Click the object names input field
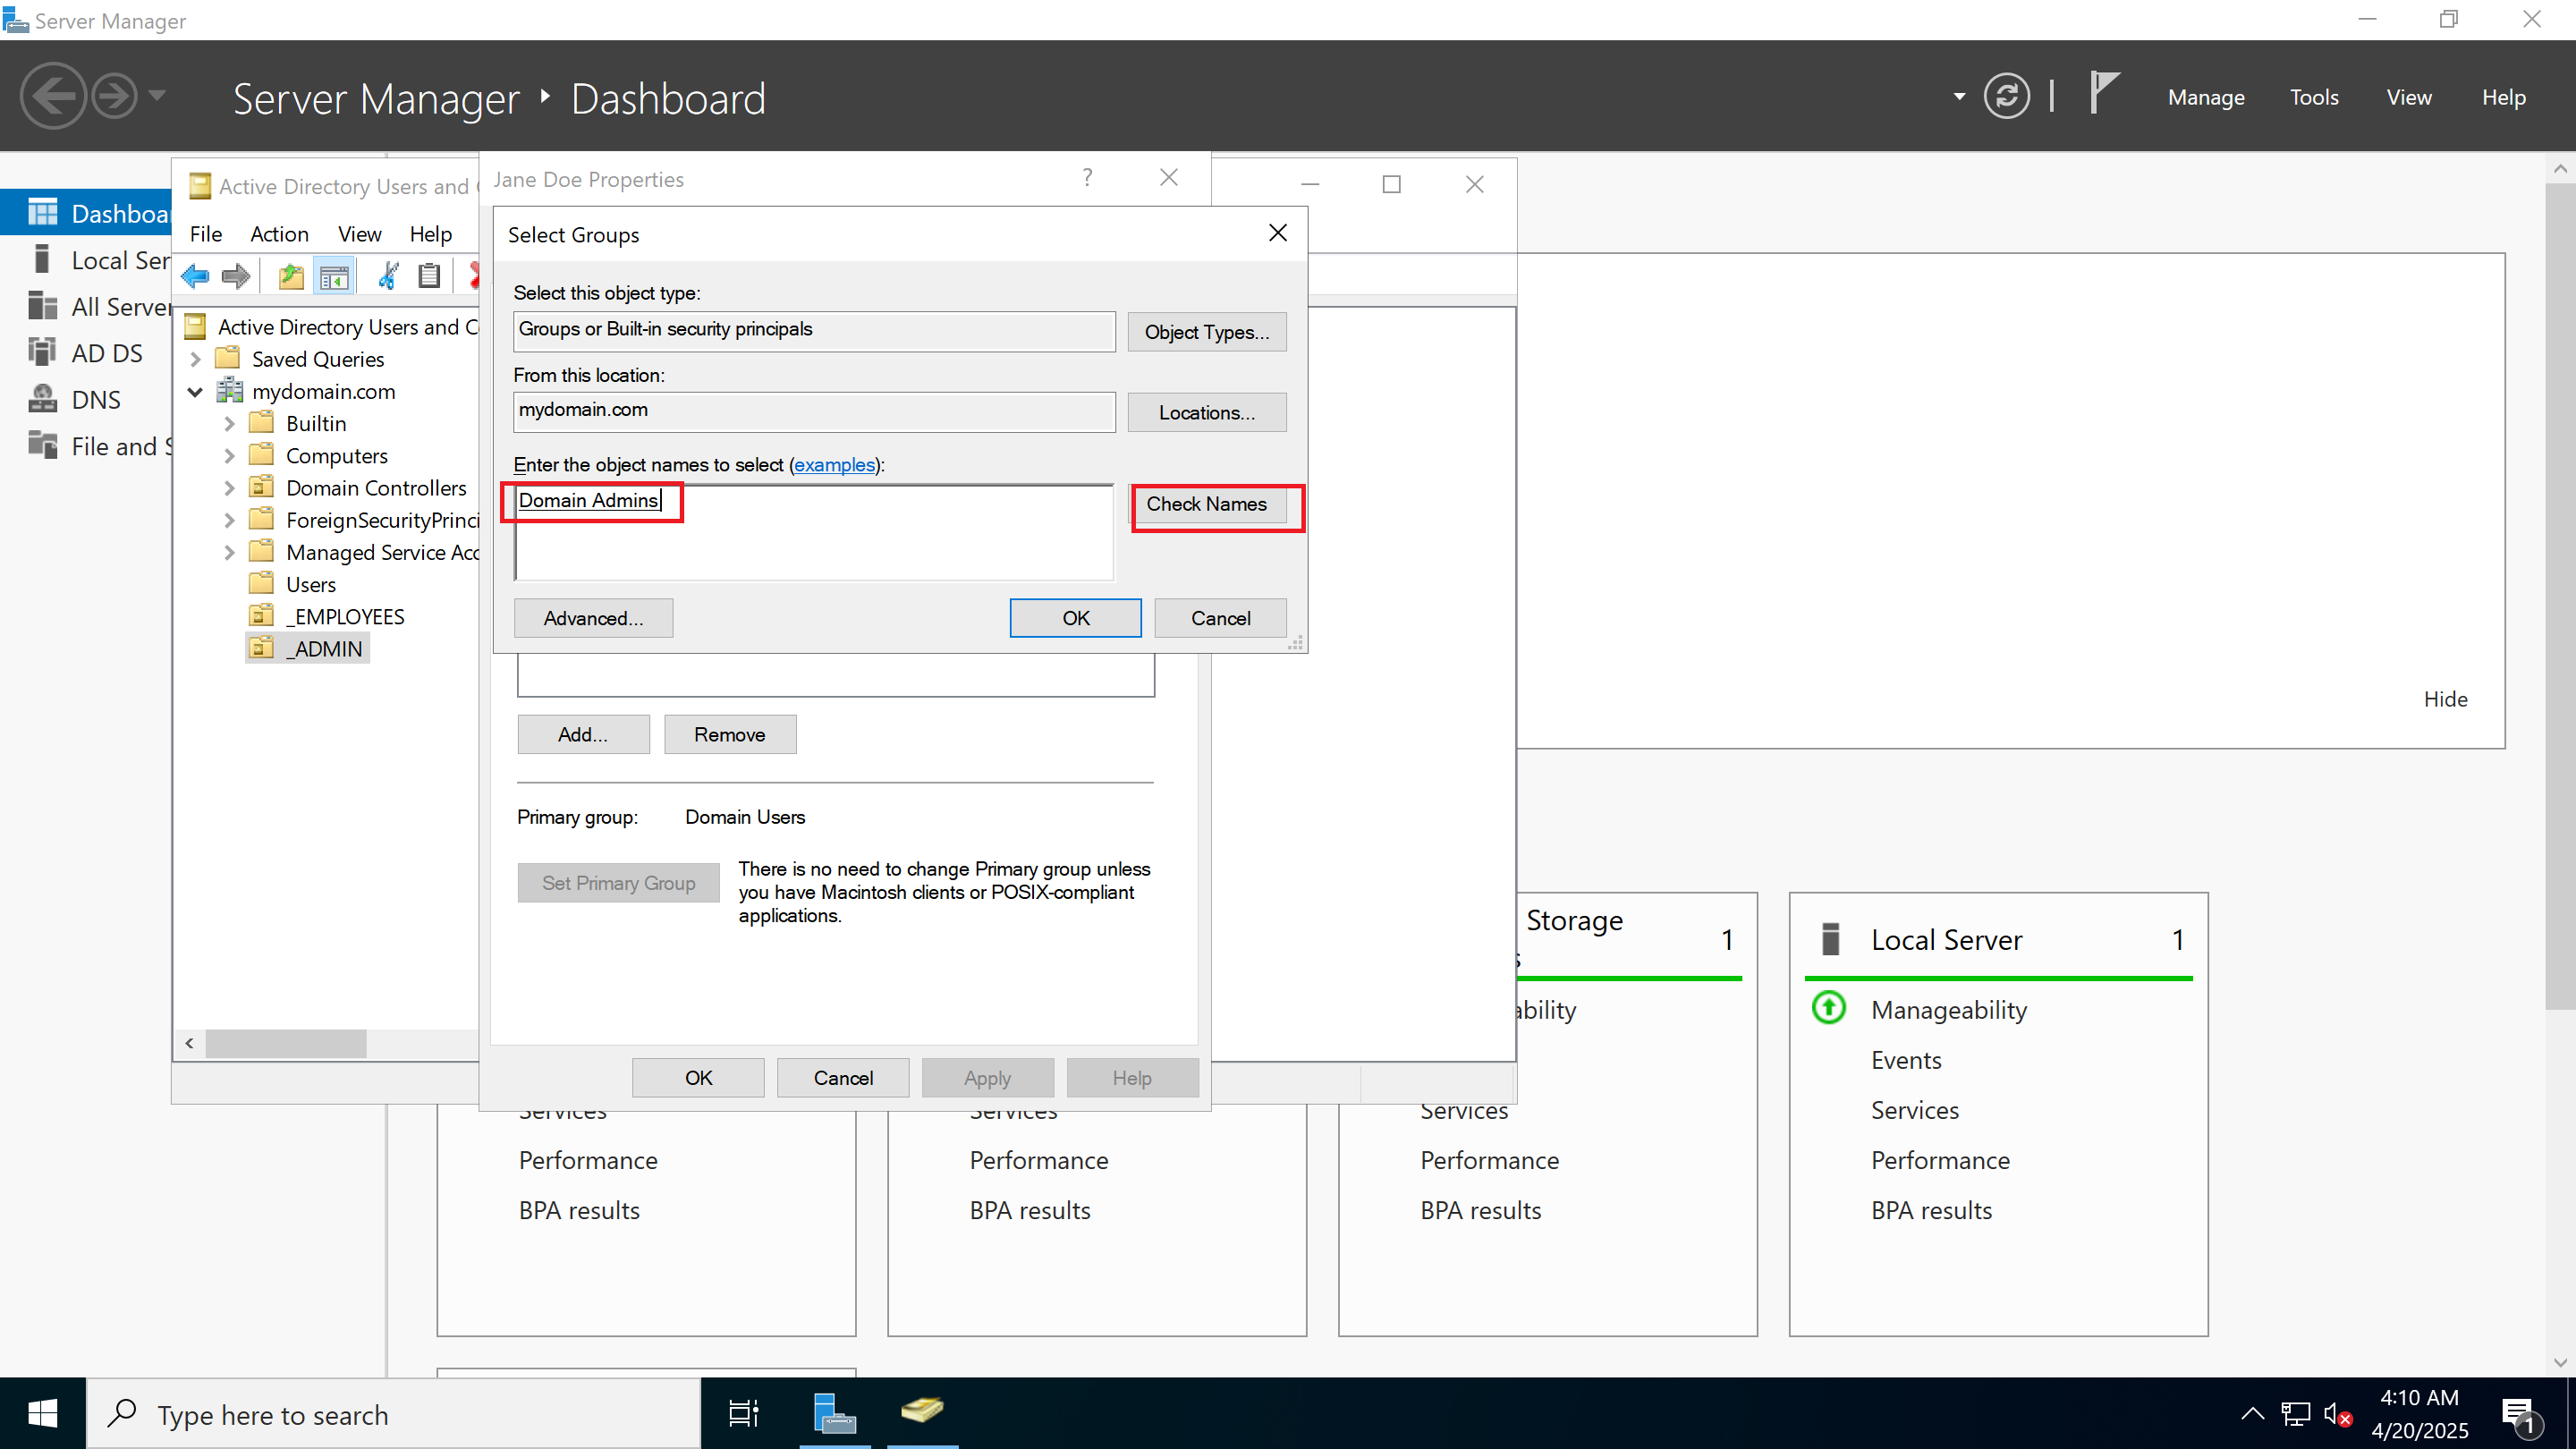2576x1449 pixels. 814,533
